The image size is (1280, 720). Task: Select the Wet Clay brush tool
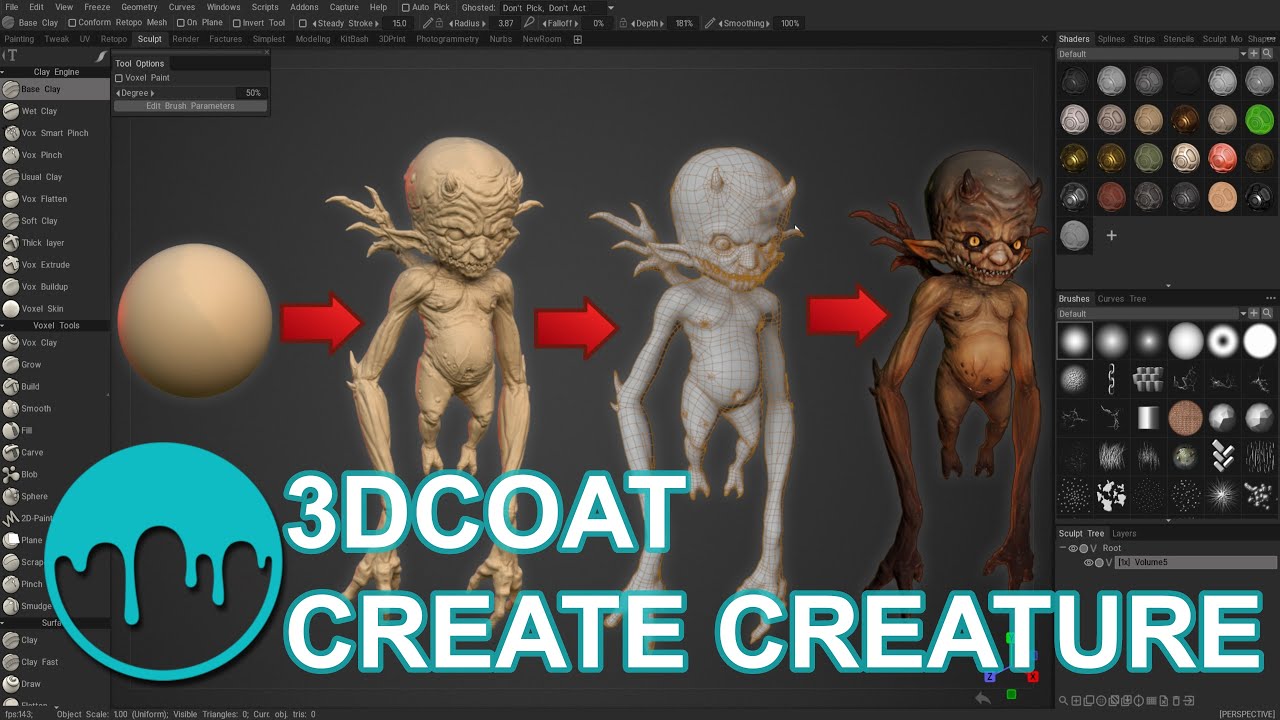55,111
